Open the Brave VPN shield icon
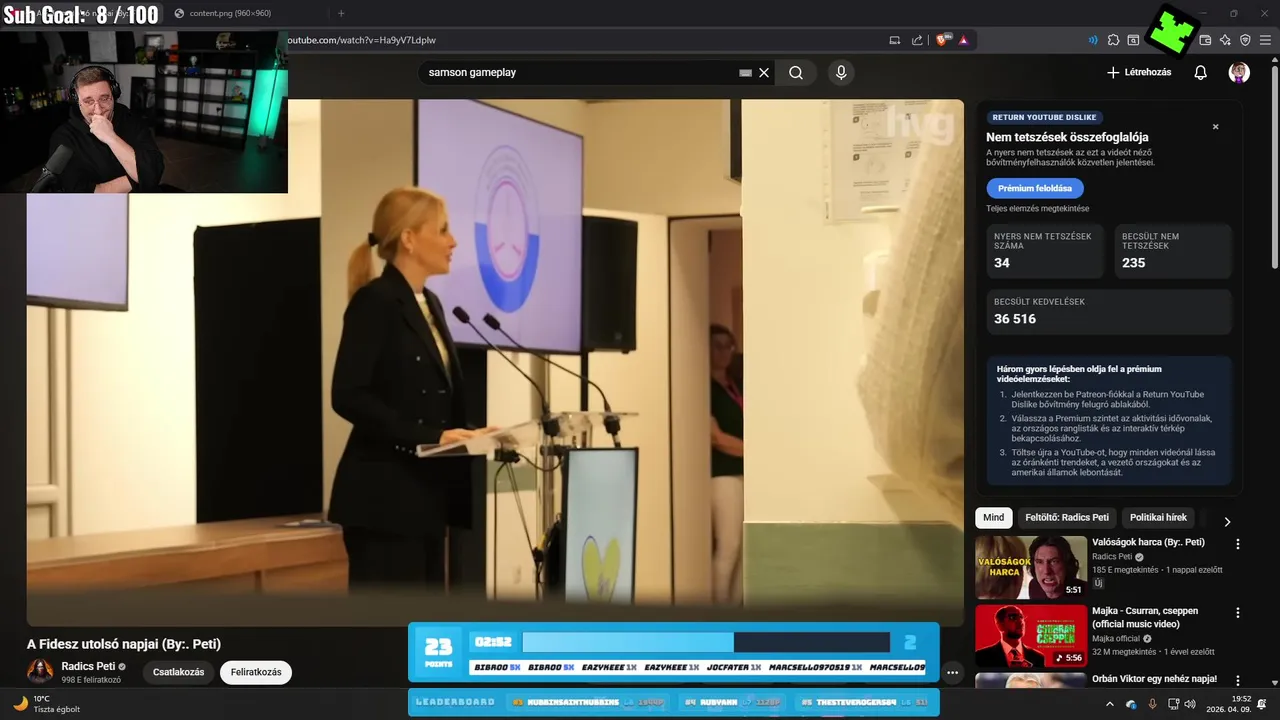This screenshot has width=1280, height=720. click(1245, 40)
